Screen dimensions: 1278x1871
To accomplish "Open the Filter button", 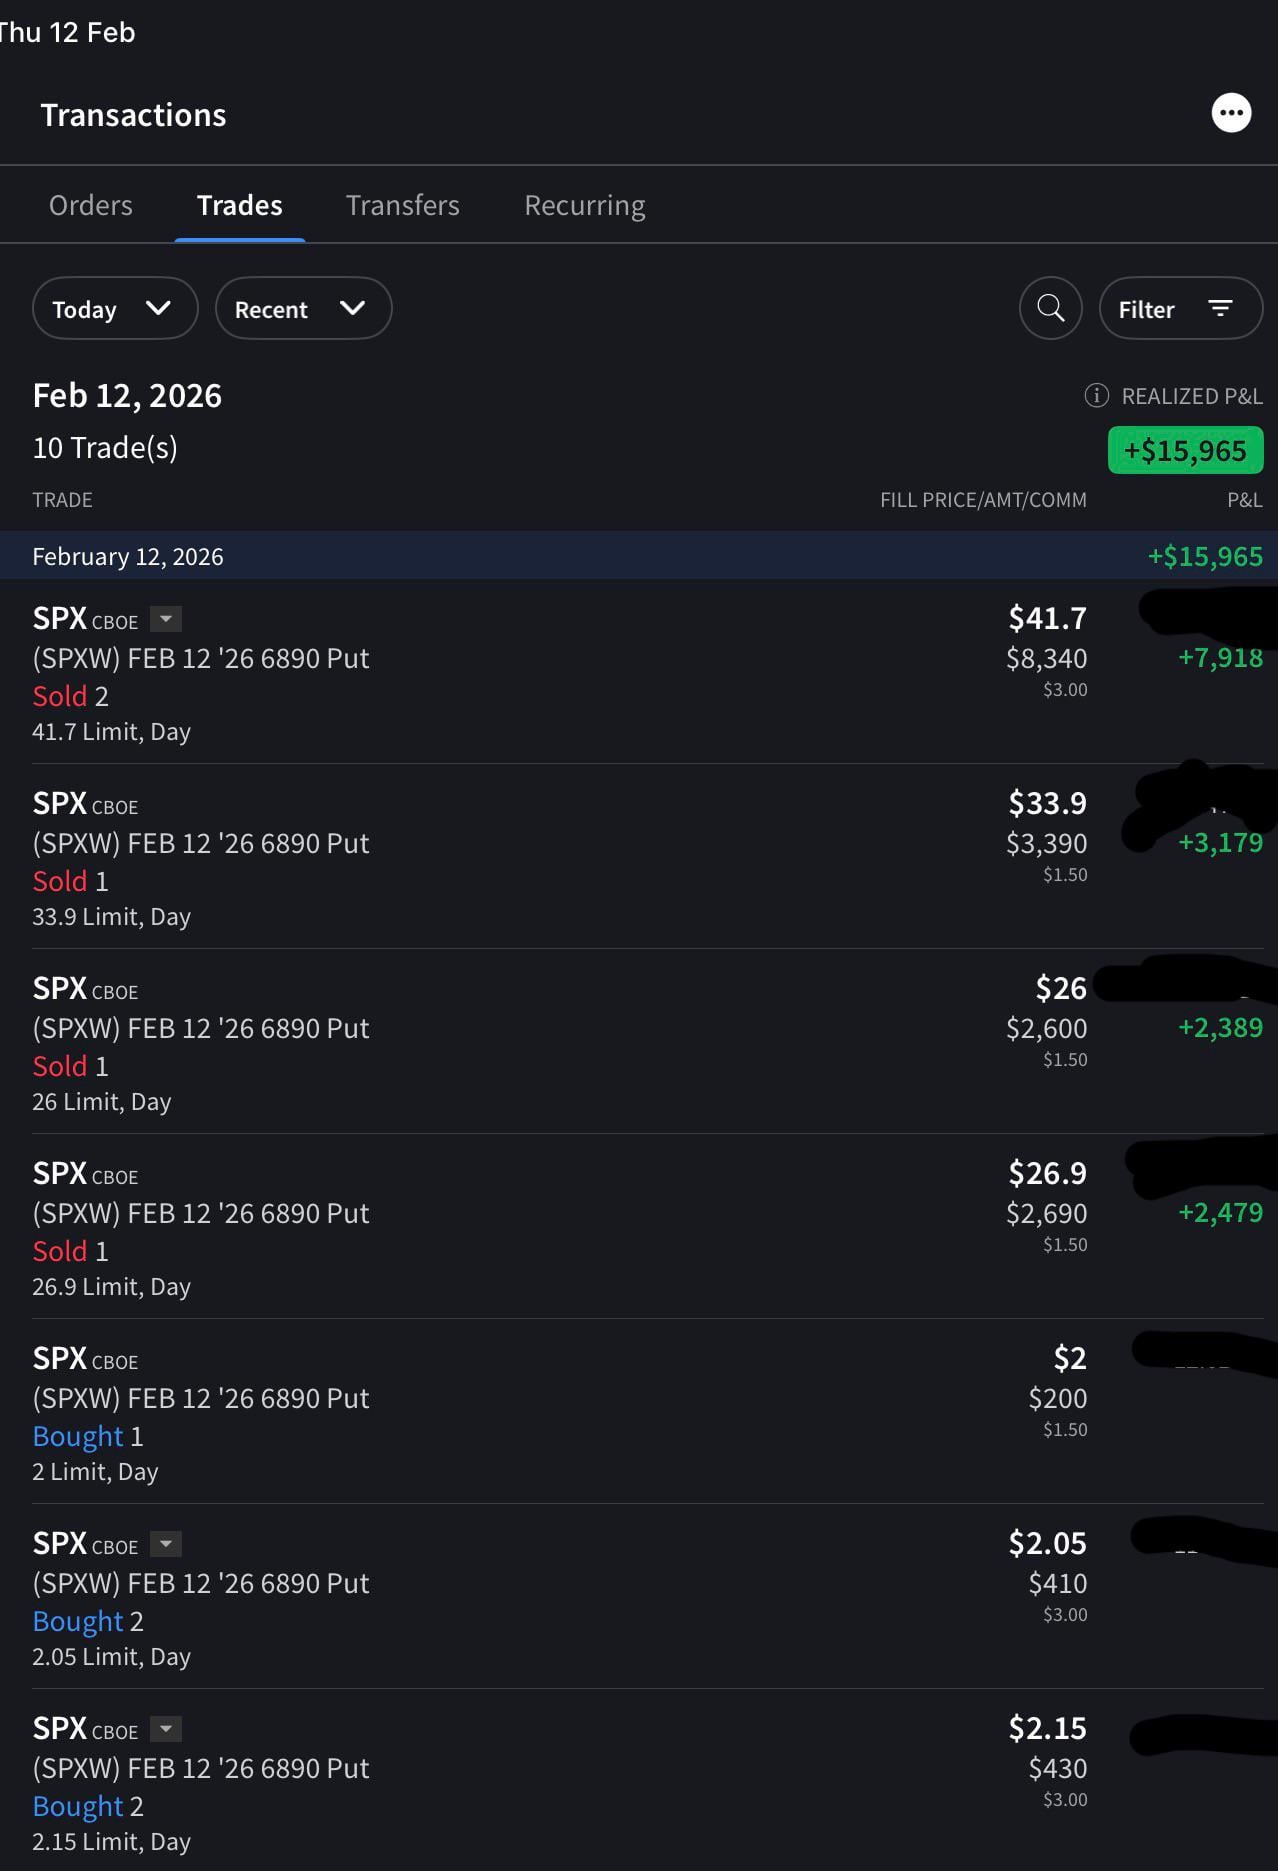I will click(1180, 309).
